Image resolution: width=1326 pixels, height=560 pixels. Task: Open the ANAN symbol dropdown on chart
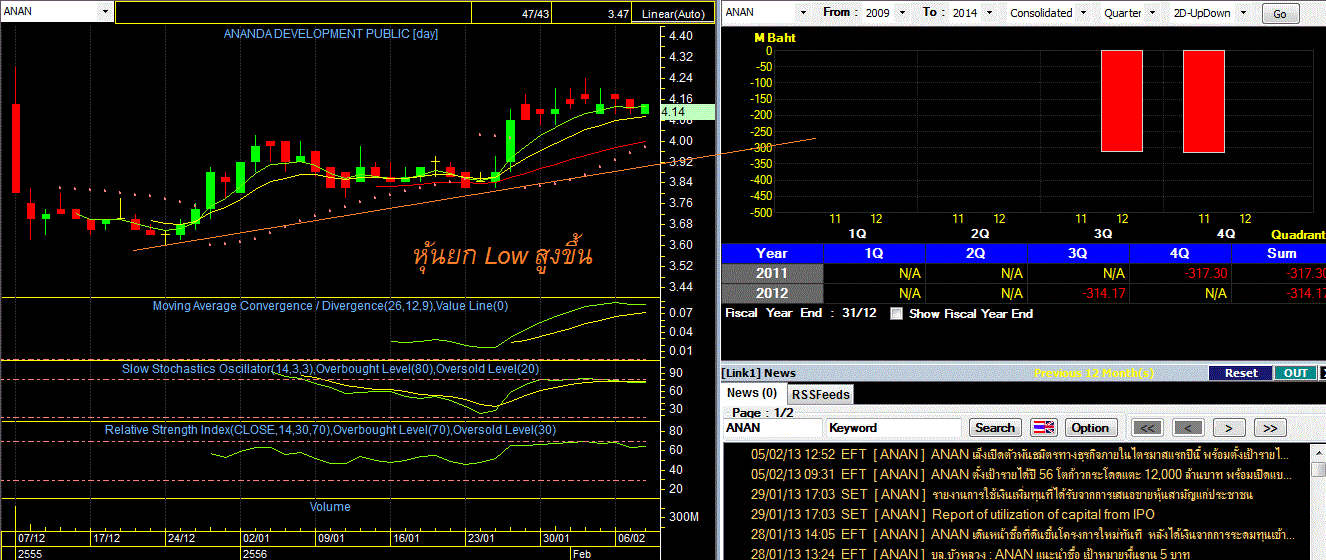pyautogui.click(x=104, y=12)
